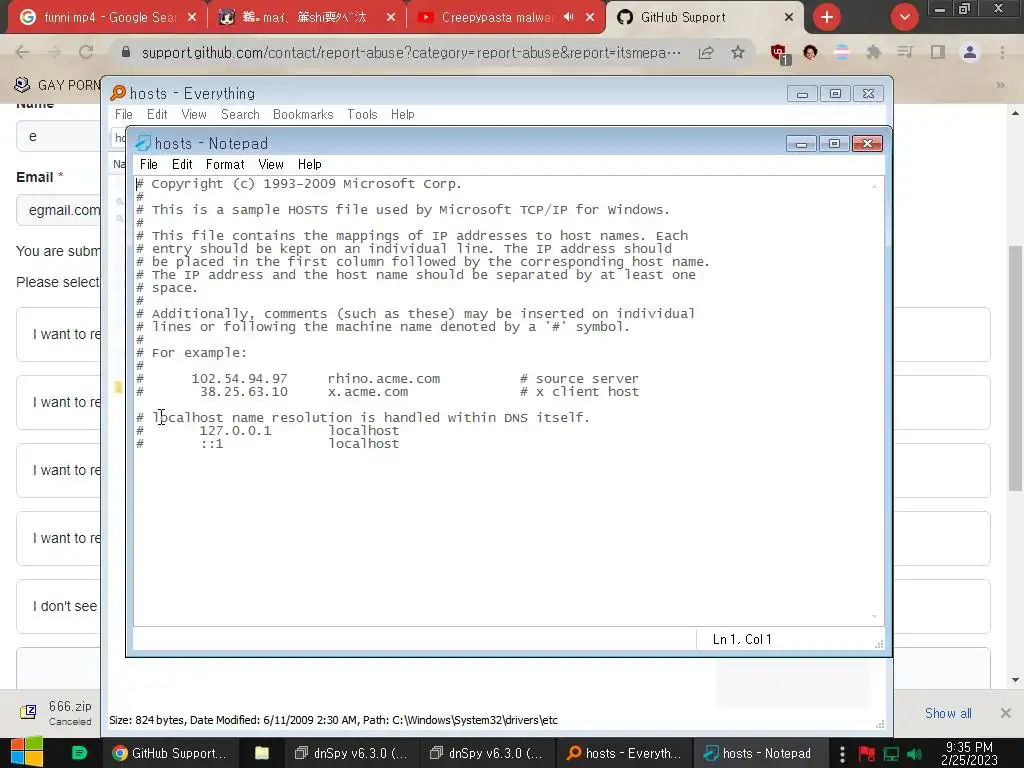Open the green app icon on taskbar
Image resolution: width=1024 pixels, height=768 pixels.
pyautogui.click(x=79, y=753)
